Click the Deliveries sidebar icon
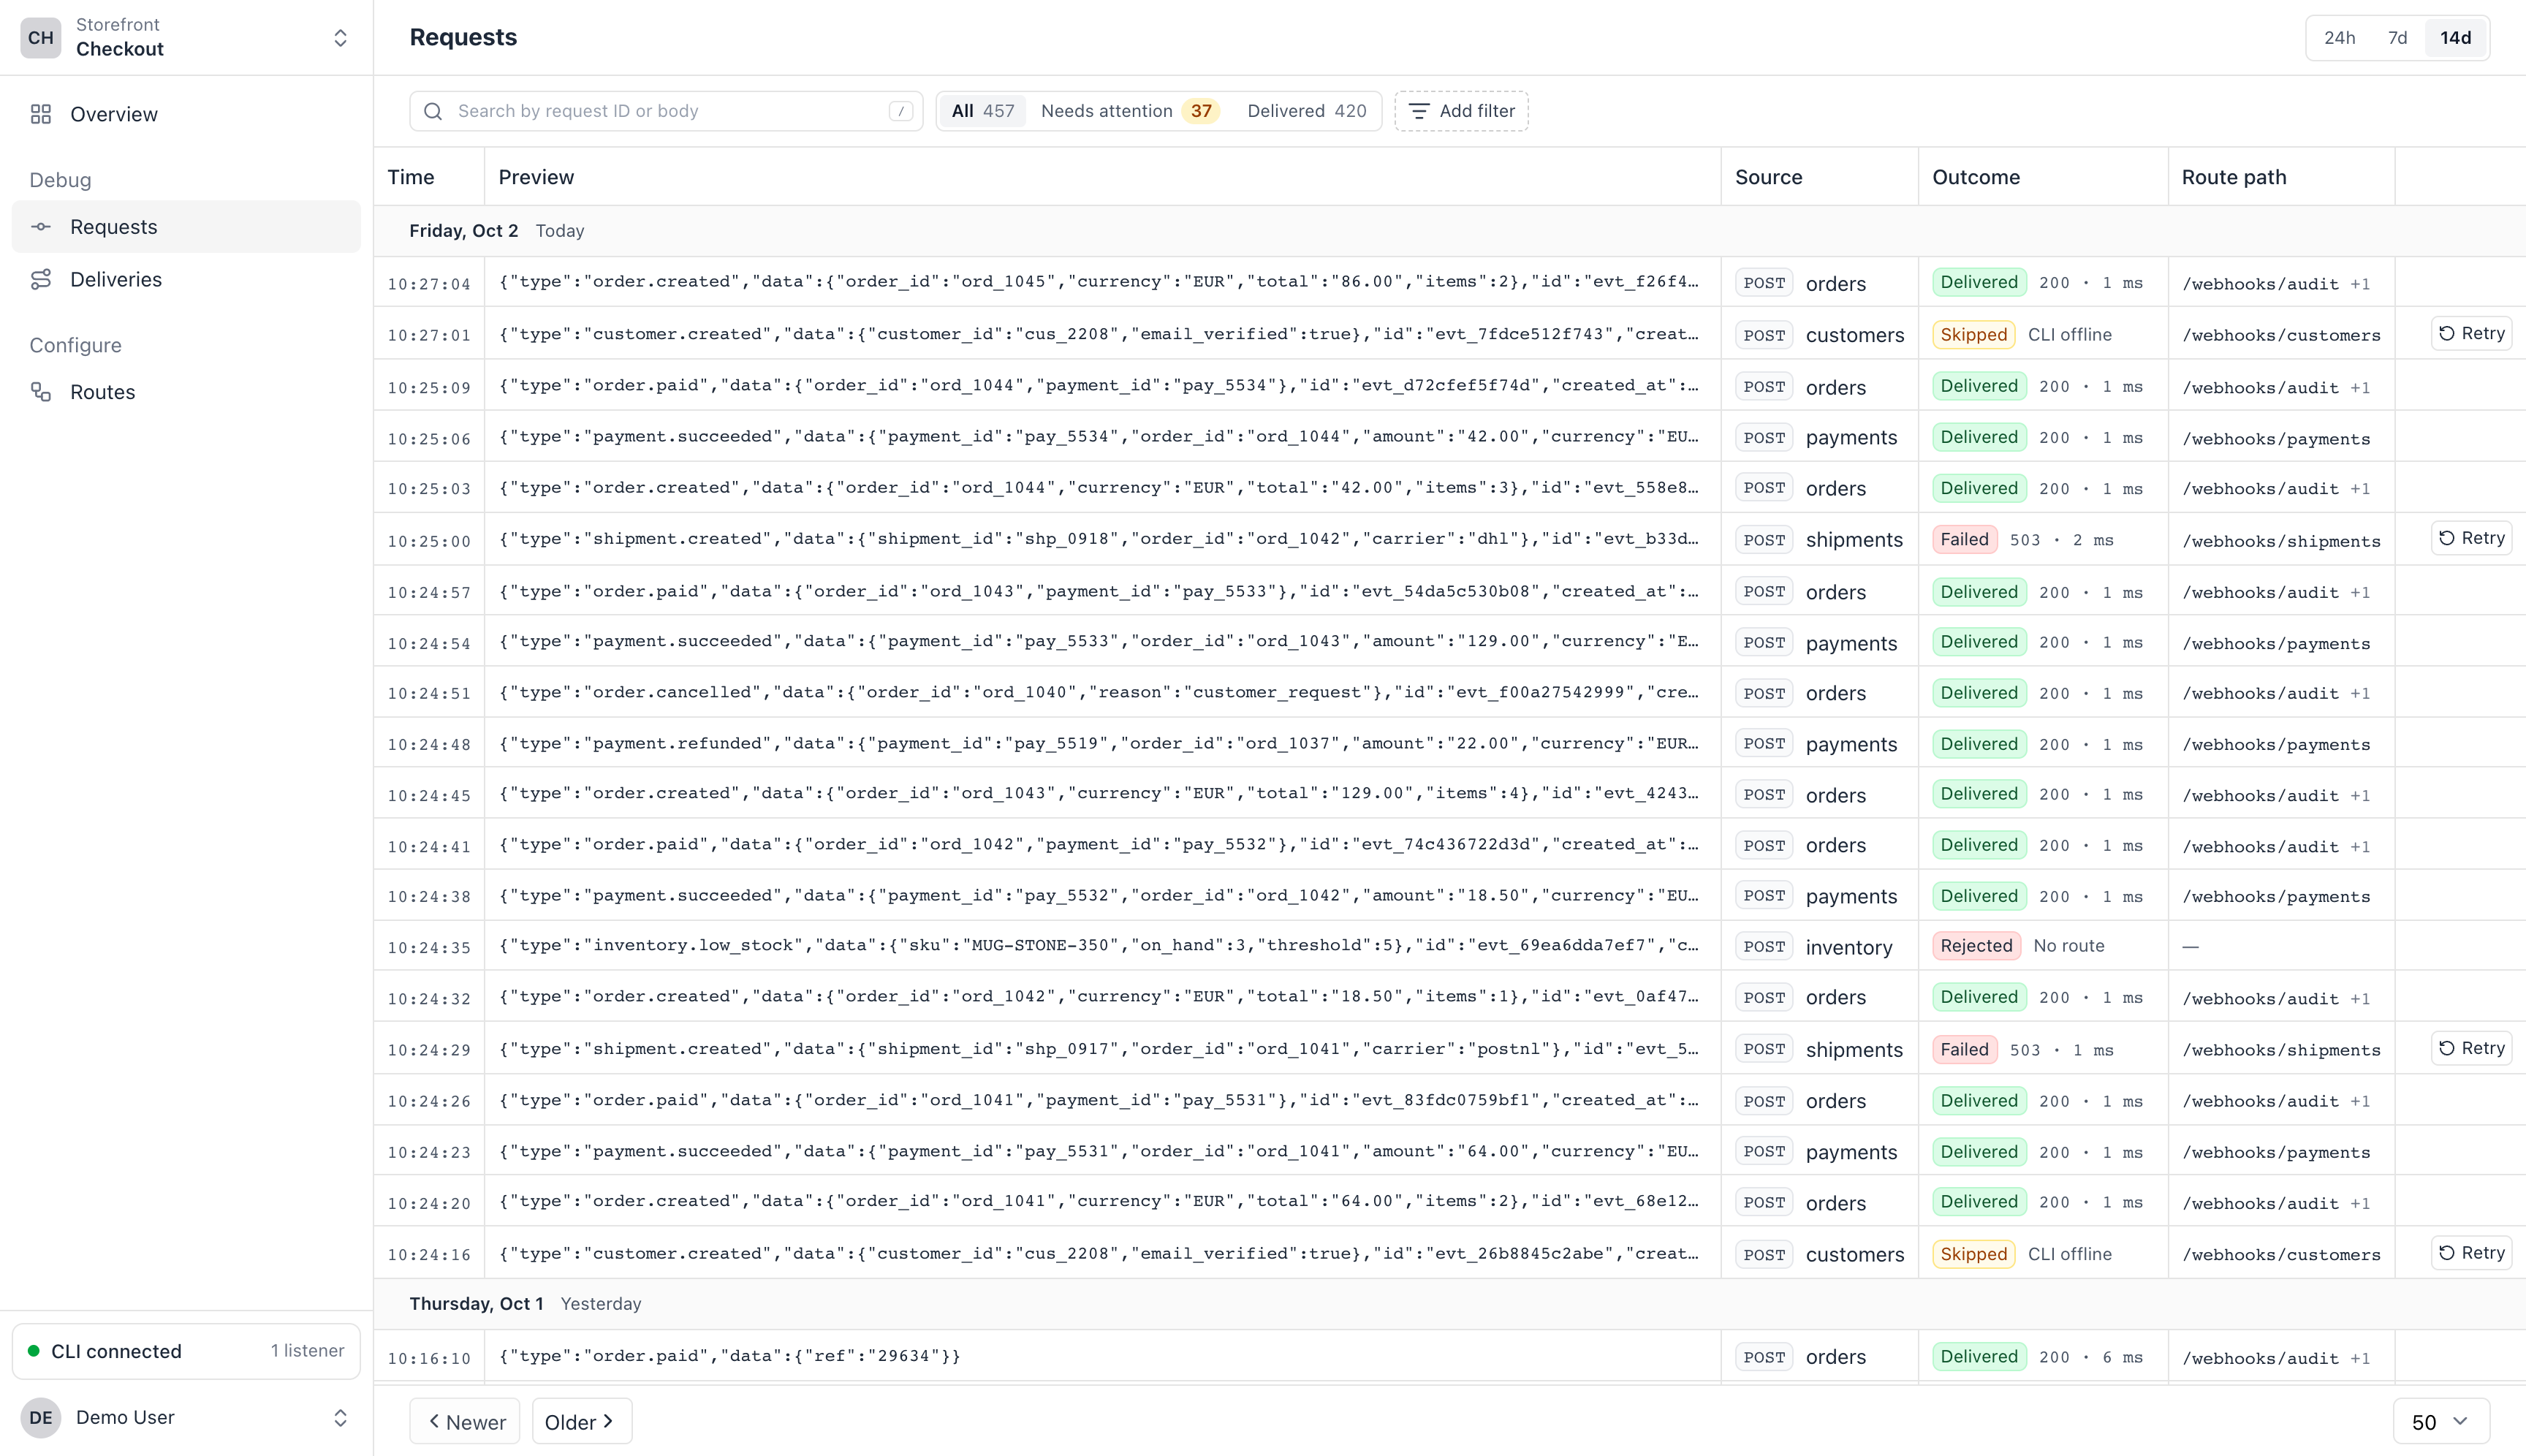This screenshot has height=1456, width=2526. [x=41, y=280]
